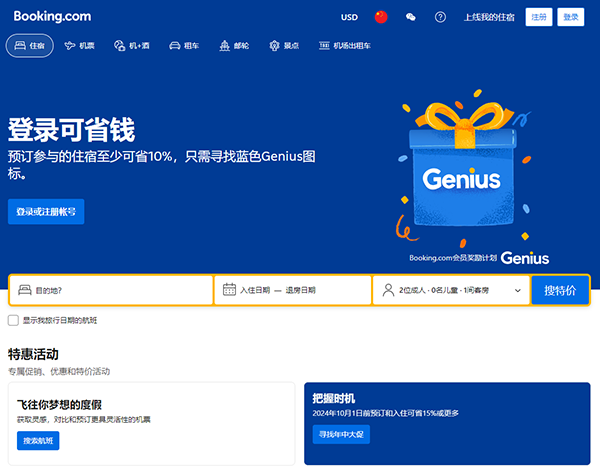600x472 pixels.
Task: Click the 搜特价 search button
Action: (x=560, y=290)
